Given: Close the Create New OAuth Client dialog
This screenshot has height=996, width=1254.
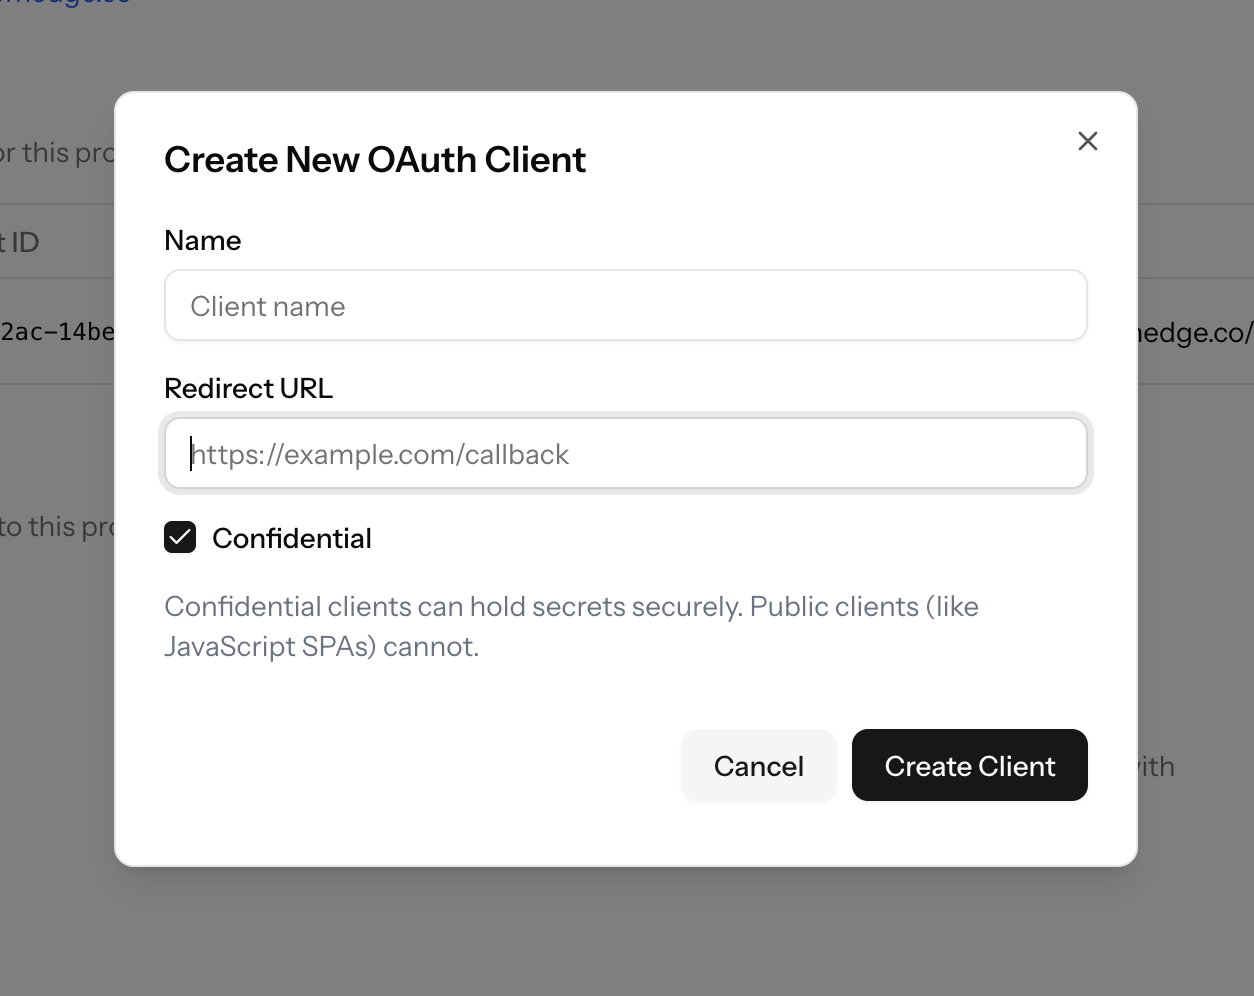Looking at the screenshot, I should [x=1088, y=141].
